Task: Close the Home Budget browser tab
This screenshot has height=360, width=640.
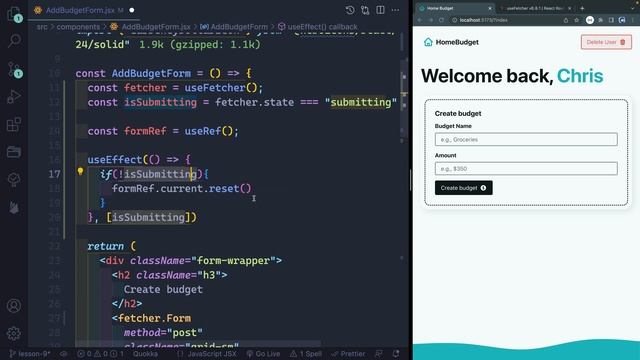Action: pos(490,8)
